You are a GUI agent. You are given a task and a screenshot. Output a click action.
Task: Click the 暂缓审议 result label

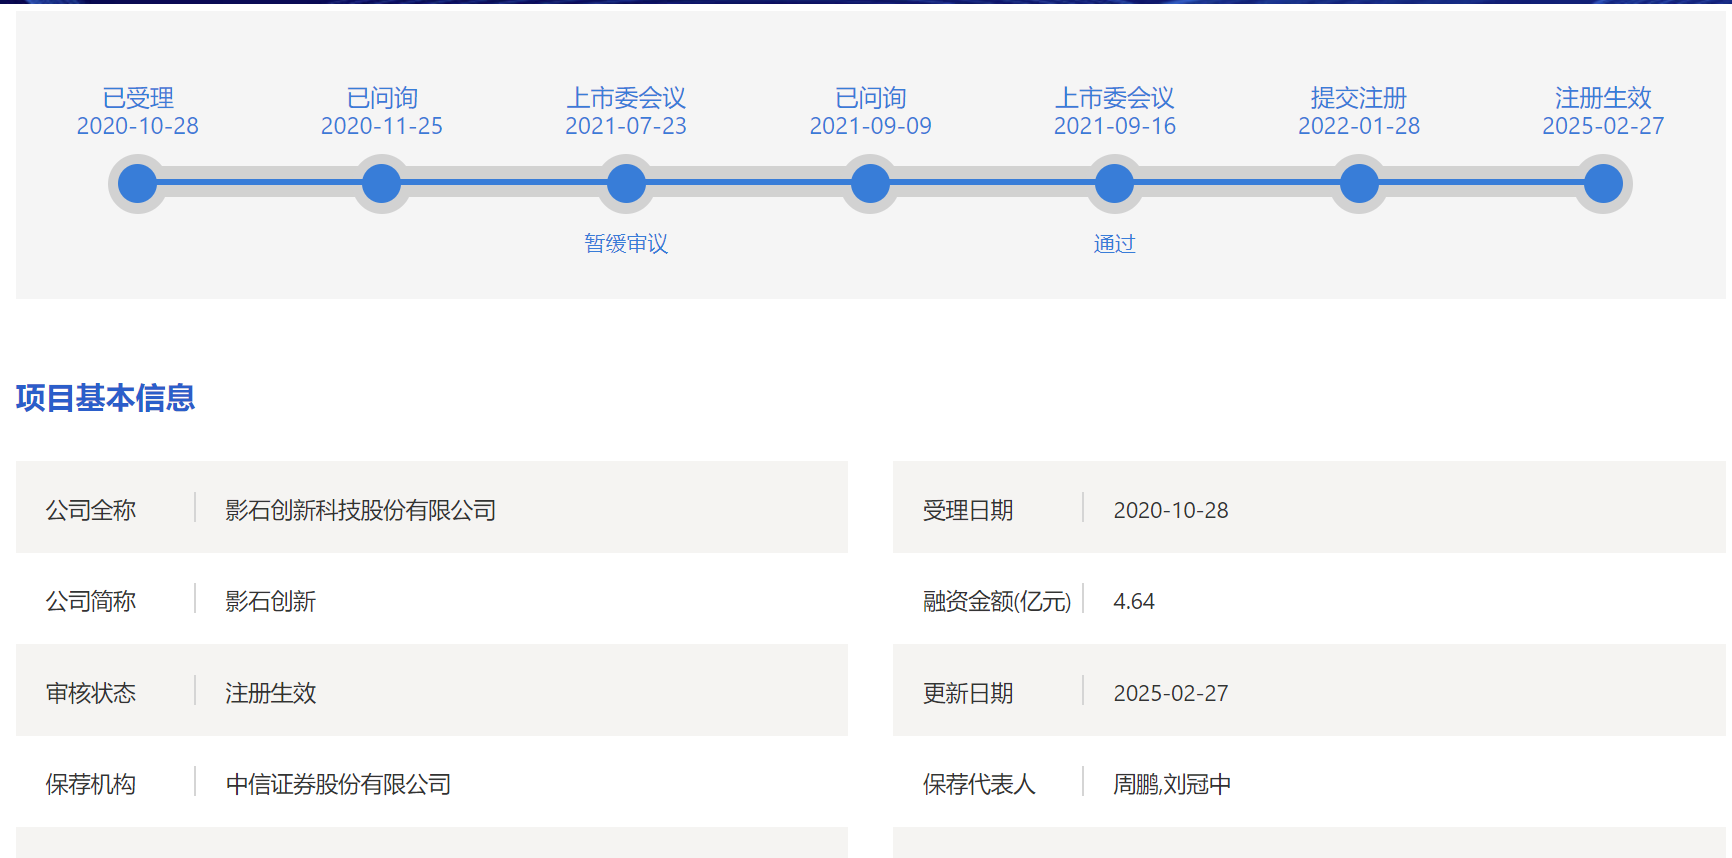point(626,244)
